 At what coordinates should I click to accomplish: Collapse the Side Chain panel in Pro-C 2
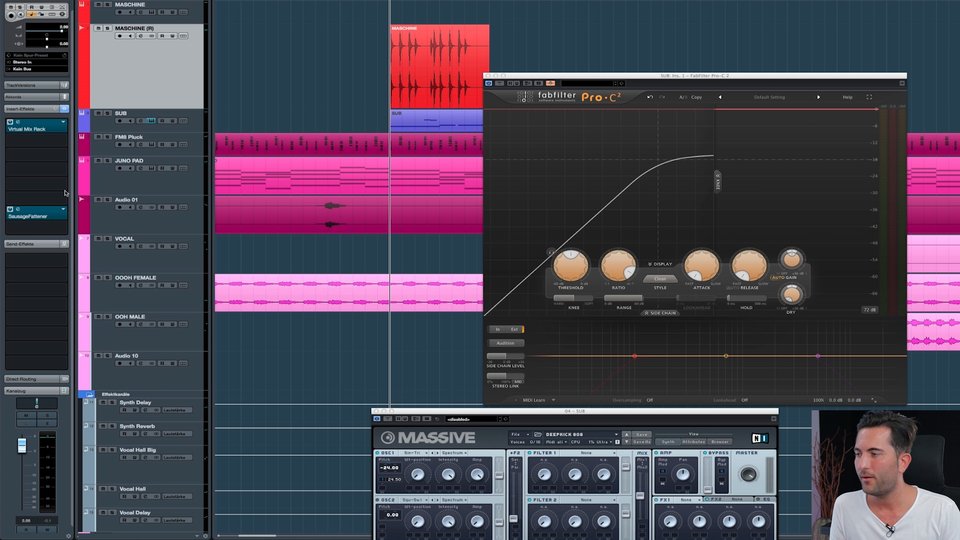point(660,313)
